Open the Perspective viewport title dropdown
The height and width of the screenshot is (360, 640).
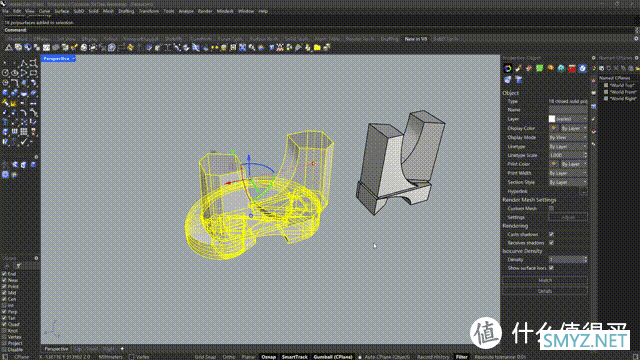tap(73, 59)
